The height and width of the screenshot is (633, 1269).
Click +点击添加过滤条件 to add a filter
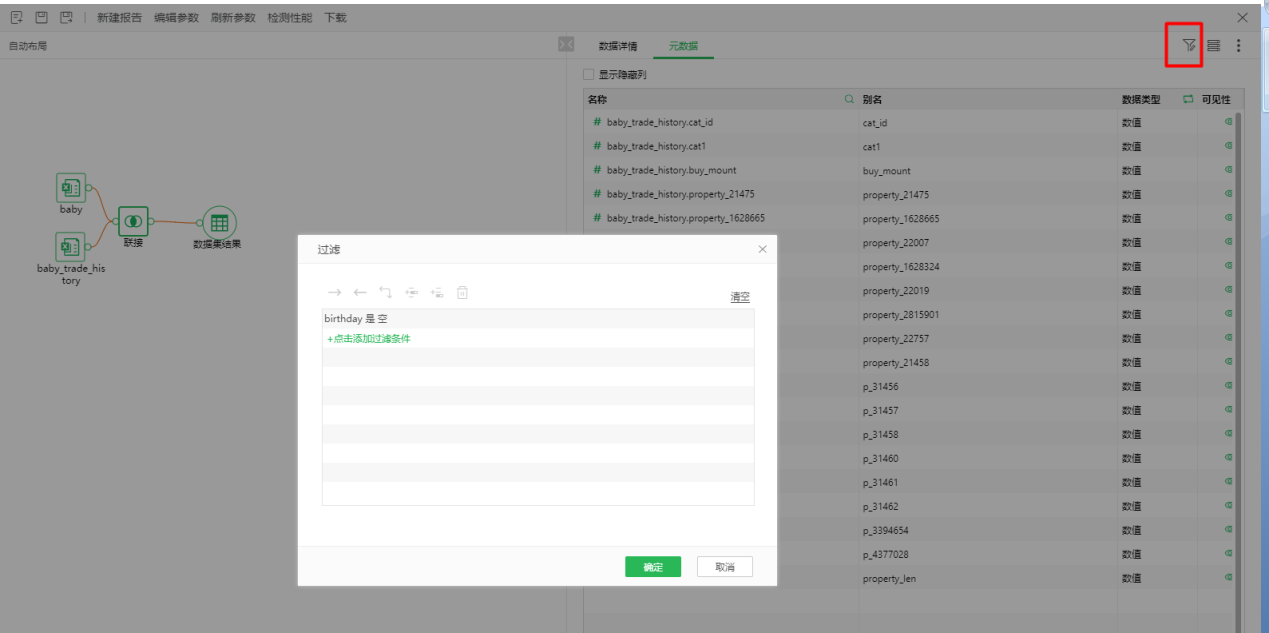(369, 339)
